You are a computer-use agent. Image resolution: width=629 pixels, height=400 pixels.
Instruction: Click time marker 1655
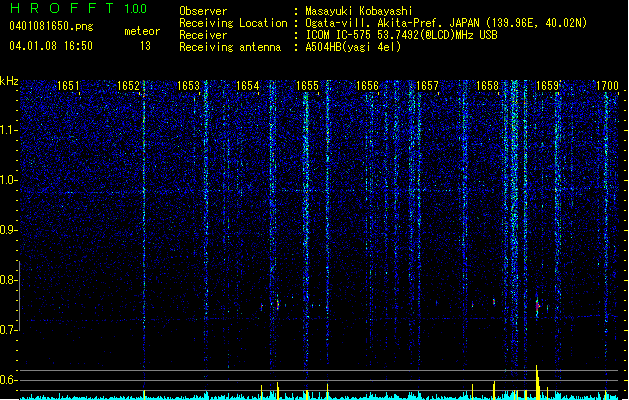[x=307, y=85]
